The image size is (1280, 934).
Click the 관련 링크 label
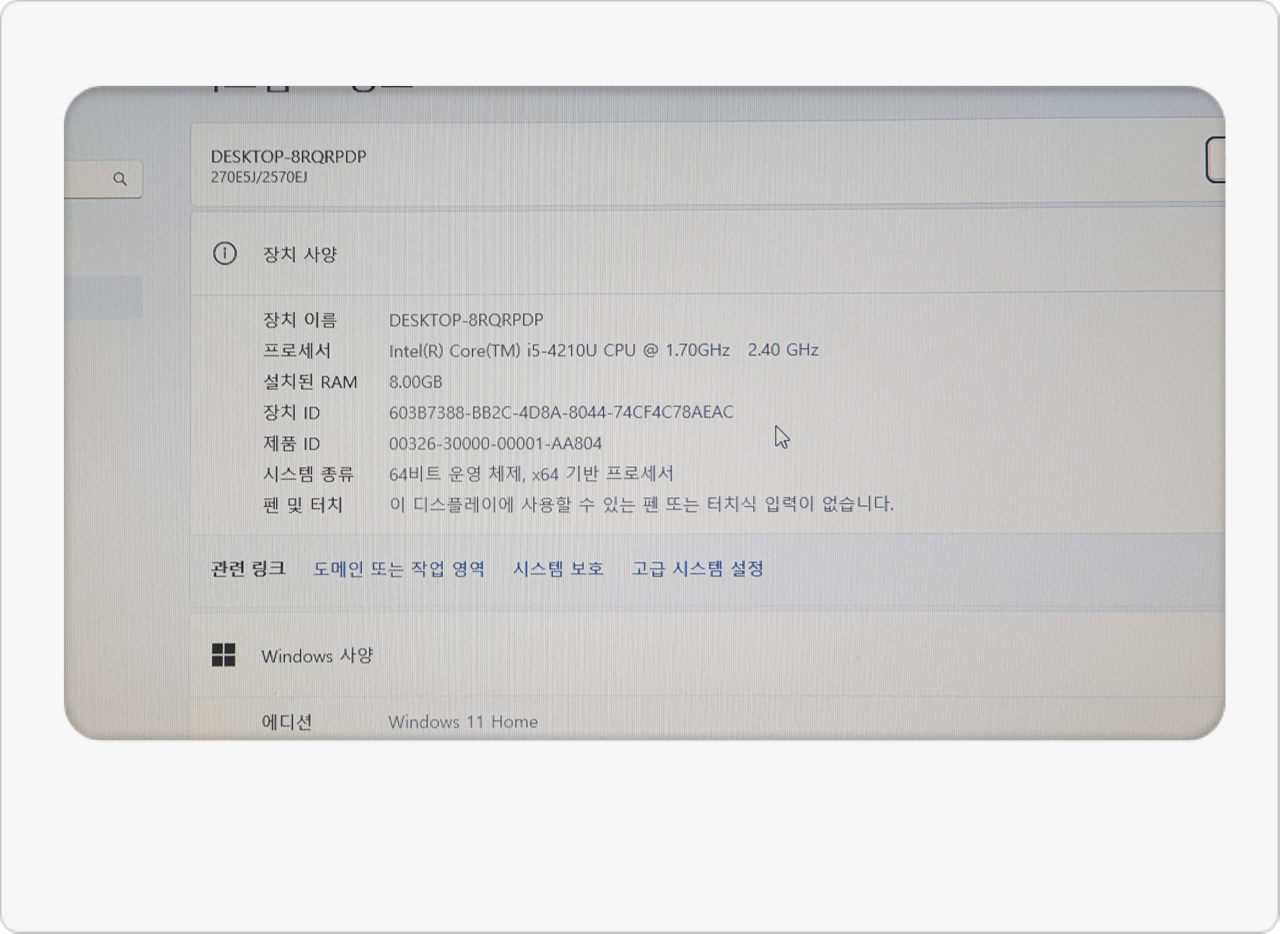(x=248, y=568)
